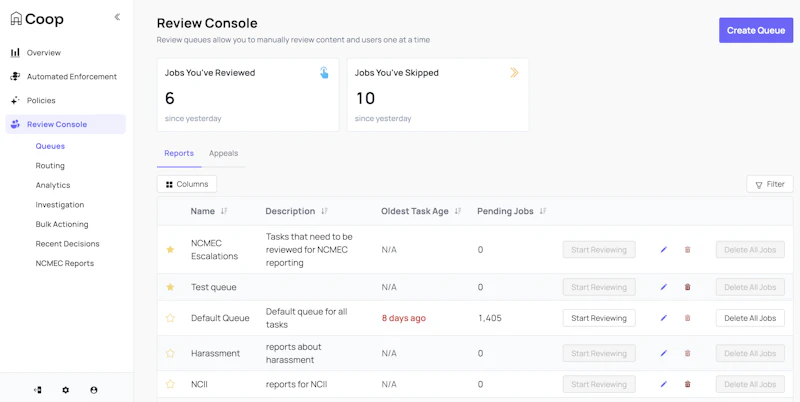This screenshot has width=800, height=402.
Task: Open Bulk Actioning in the sidebar
Action: (62, 224)
